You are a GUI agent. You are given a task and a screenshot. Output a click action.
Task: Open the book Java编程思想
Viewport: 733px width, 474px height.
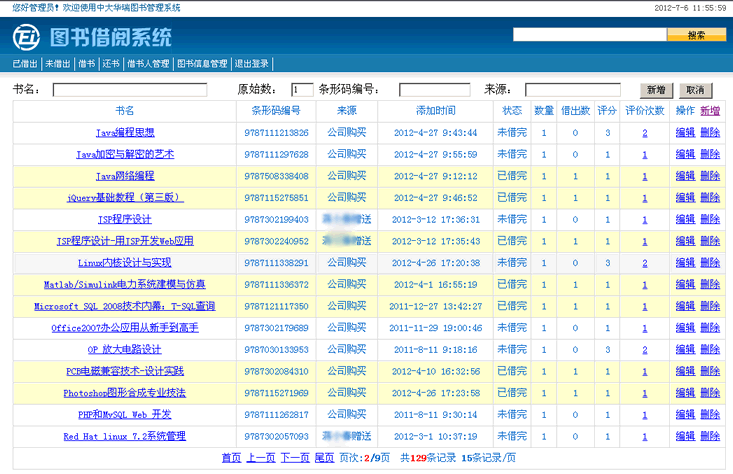click(125, 133)
